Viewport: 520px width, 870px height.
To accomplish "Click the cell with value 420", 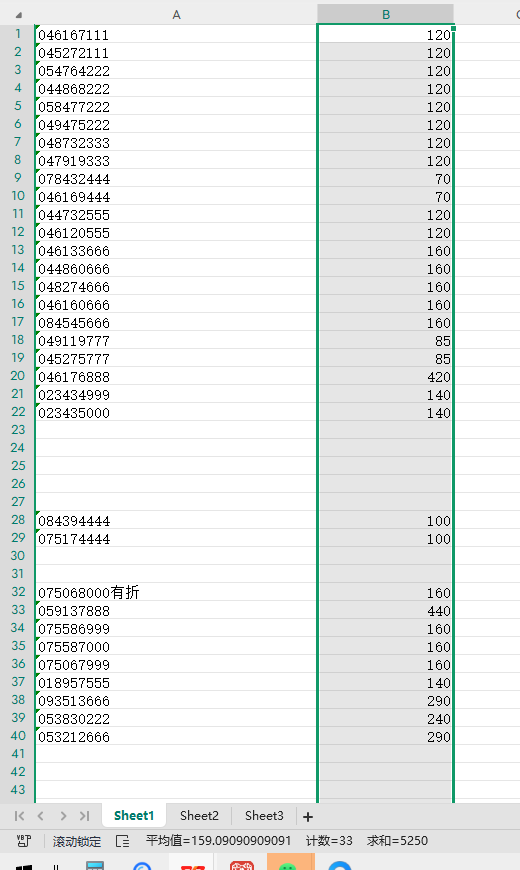I will (386, 377).
